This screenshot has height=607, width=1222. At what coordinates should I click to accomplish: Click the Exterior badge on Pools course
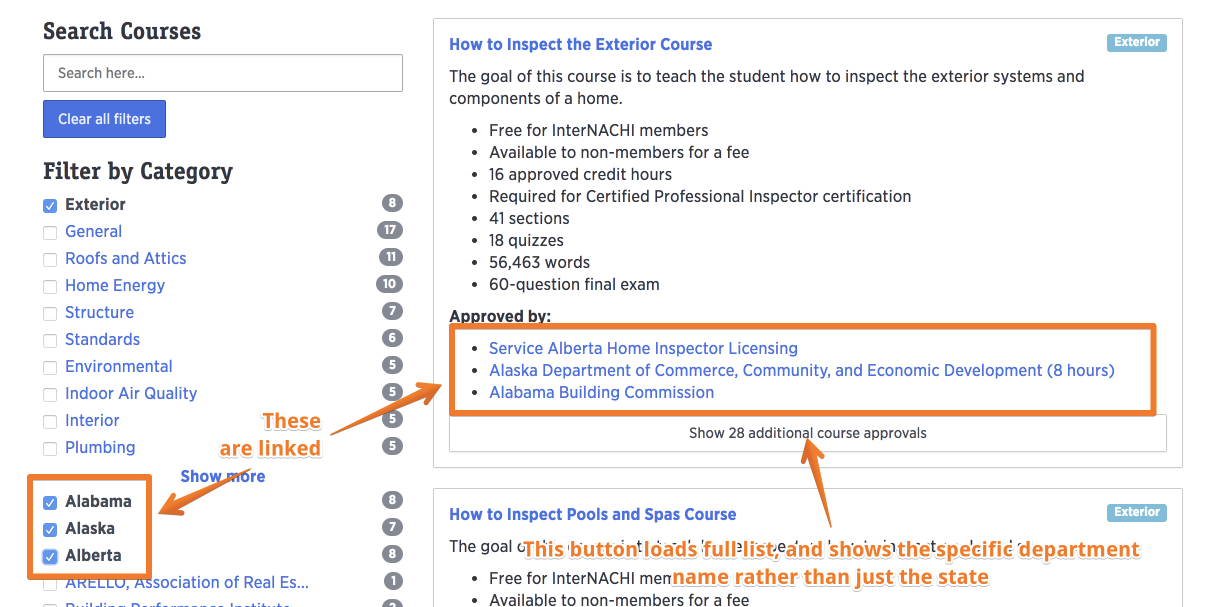(x=1136, y=512)
